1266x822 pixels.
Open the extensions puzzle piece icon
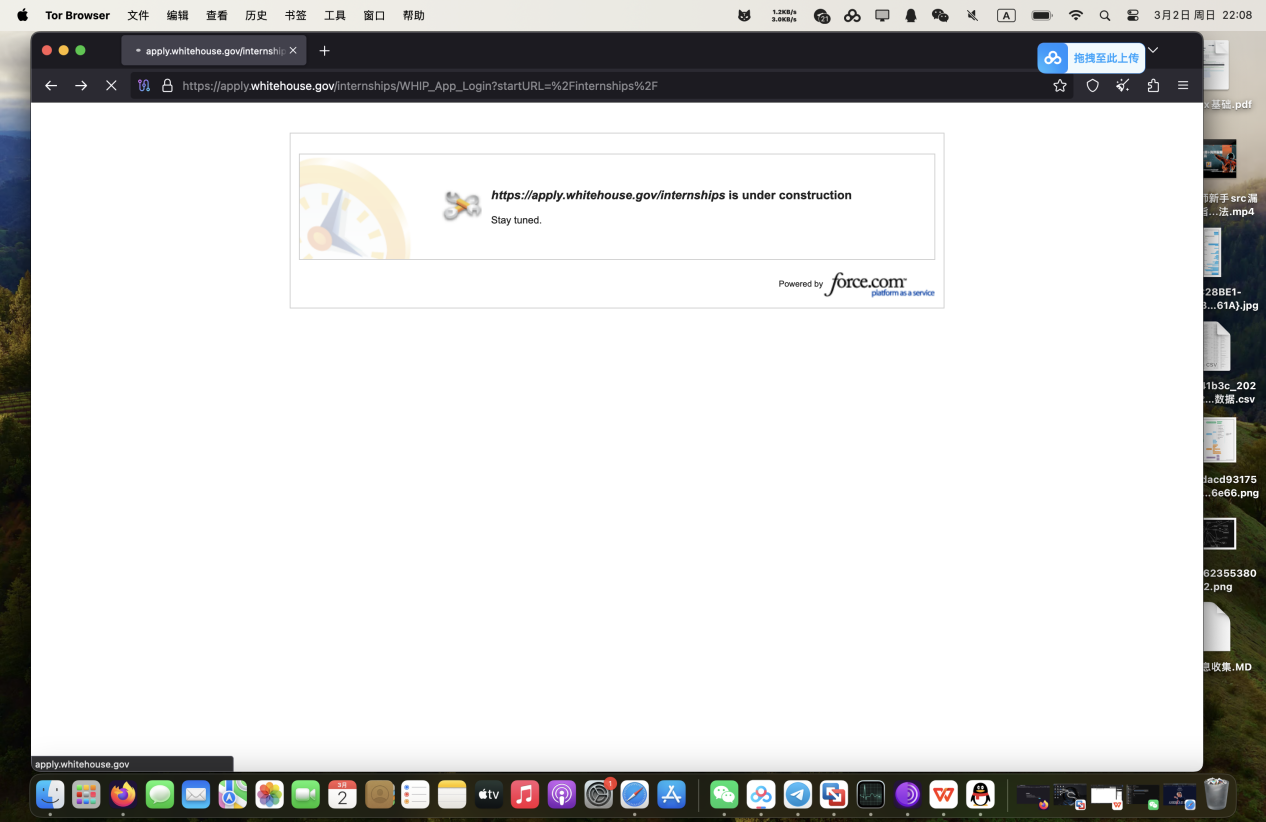coord(1153,86)
